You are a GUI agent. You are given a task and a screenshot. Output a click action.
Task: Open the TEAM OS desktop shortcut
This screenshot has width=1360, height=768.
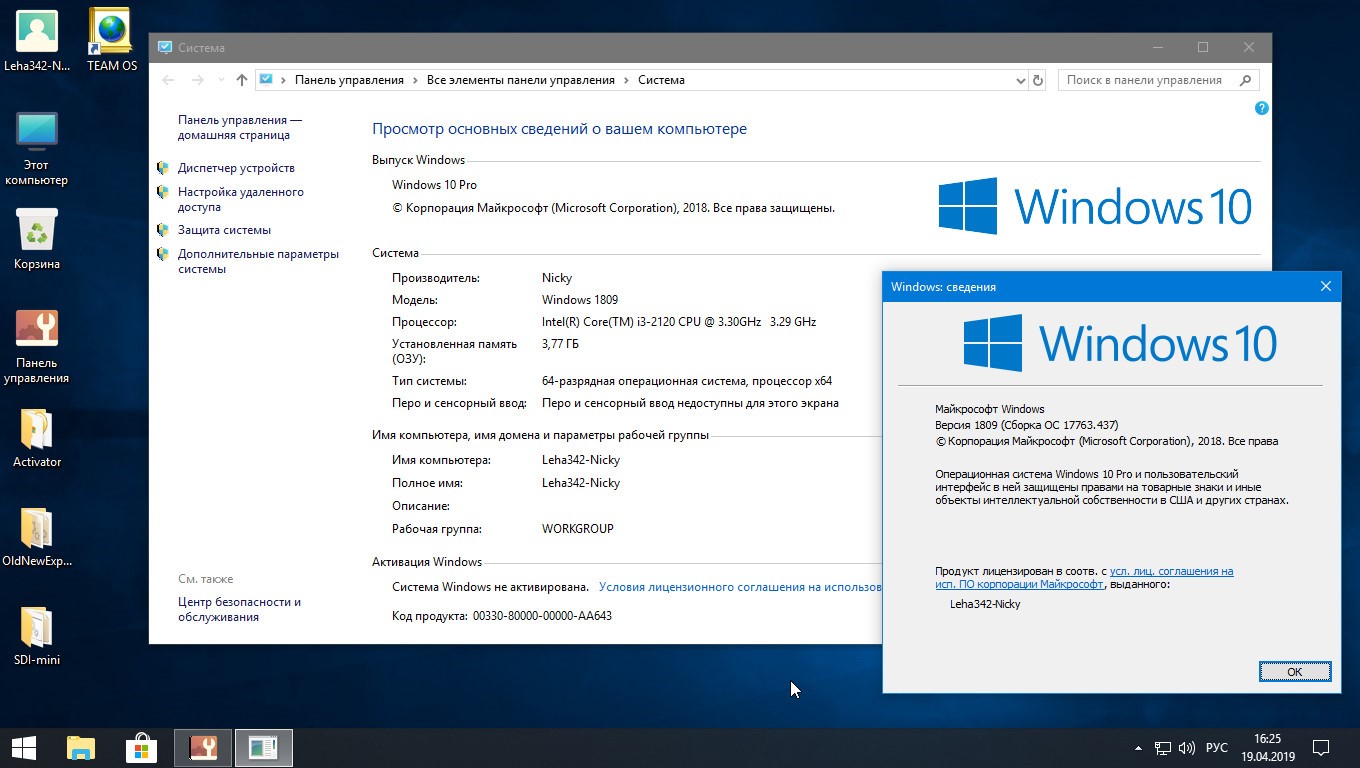pyautogui.click(x=111, y=40)
